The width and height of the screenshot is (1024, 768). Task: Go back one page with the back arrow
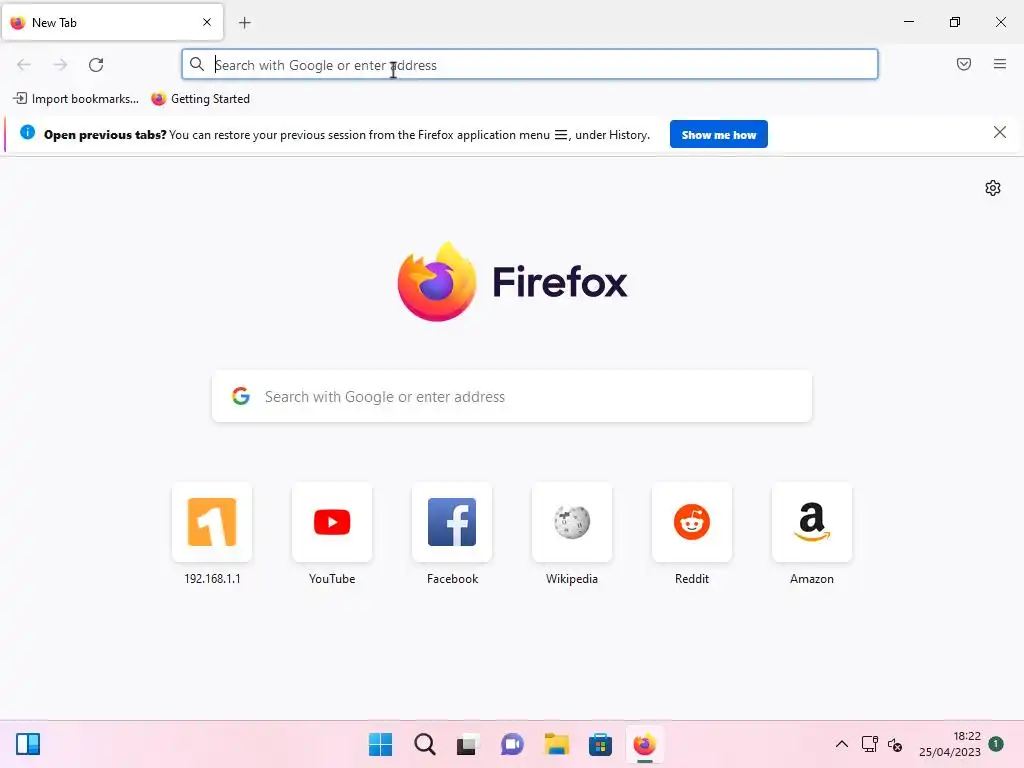[x=24, y=65]
